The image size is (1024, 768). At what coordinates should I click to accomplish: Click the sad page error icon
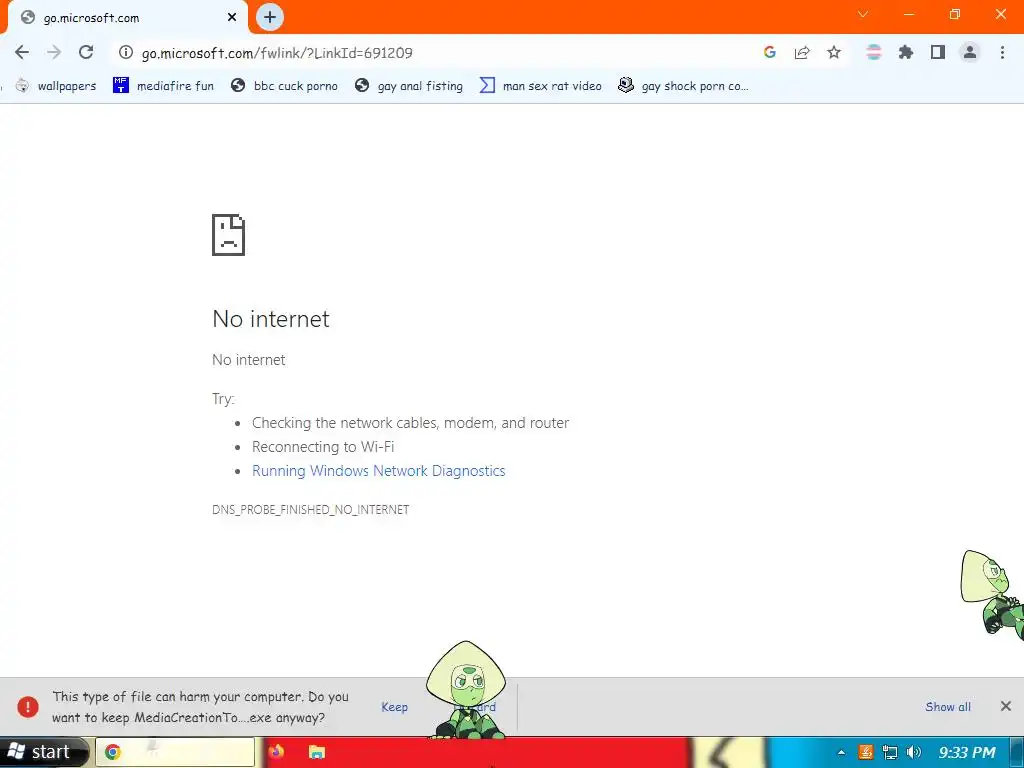click(228, 234)
